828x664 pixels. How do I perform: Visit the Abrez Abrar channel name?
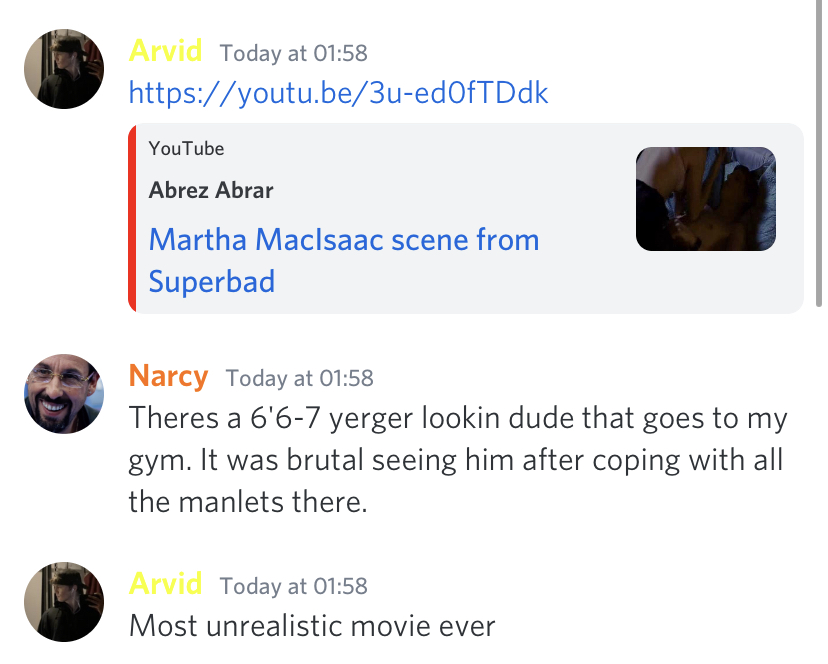[x=211, y=190]
